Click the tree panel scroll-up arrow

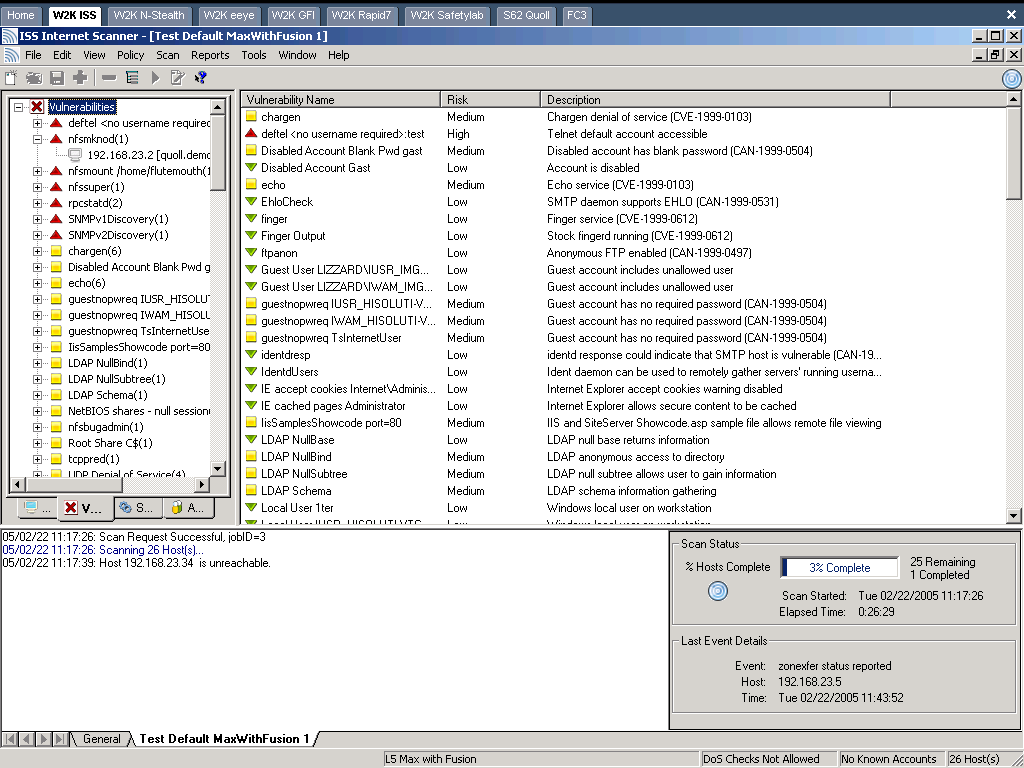coord(218,106)
